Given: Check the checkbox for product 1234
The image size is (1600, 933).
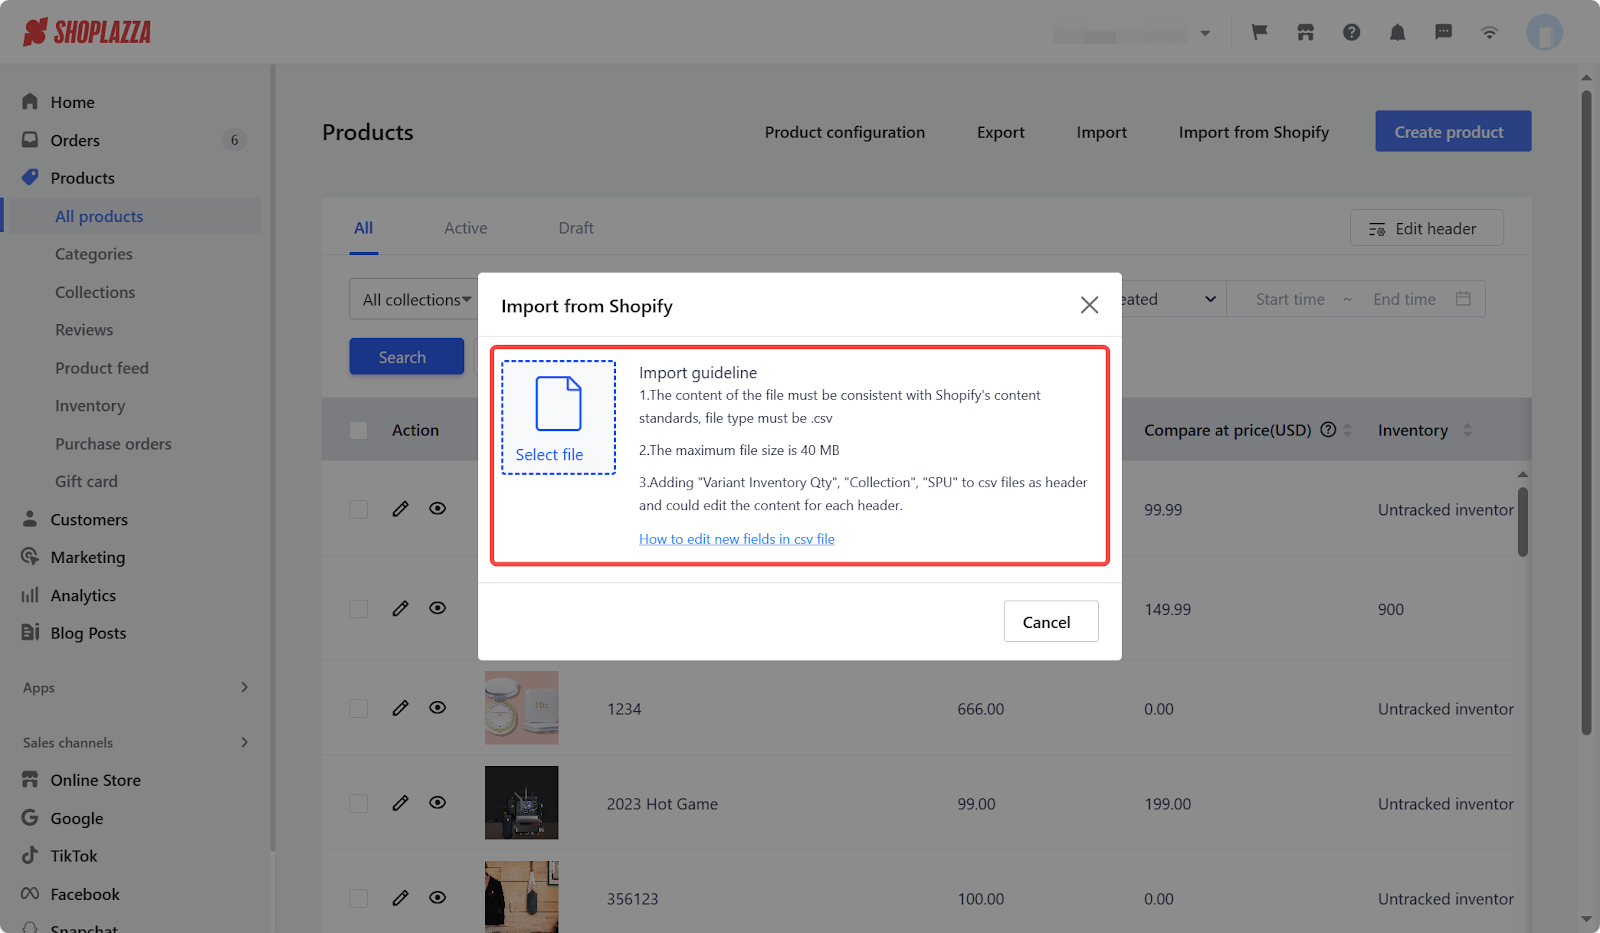Looking at the screenshot, I should click(358, 708).
